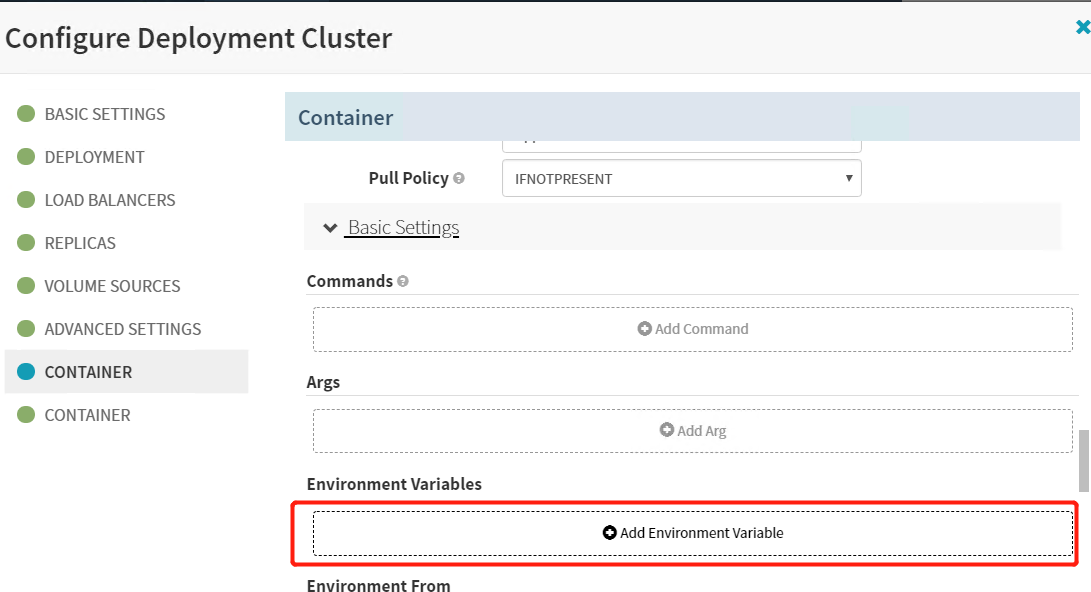Go to the DEPLOYMENT section
1091x592 pixels.
(x=94, y=157)
